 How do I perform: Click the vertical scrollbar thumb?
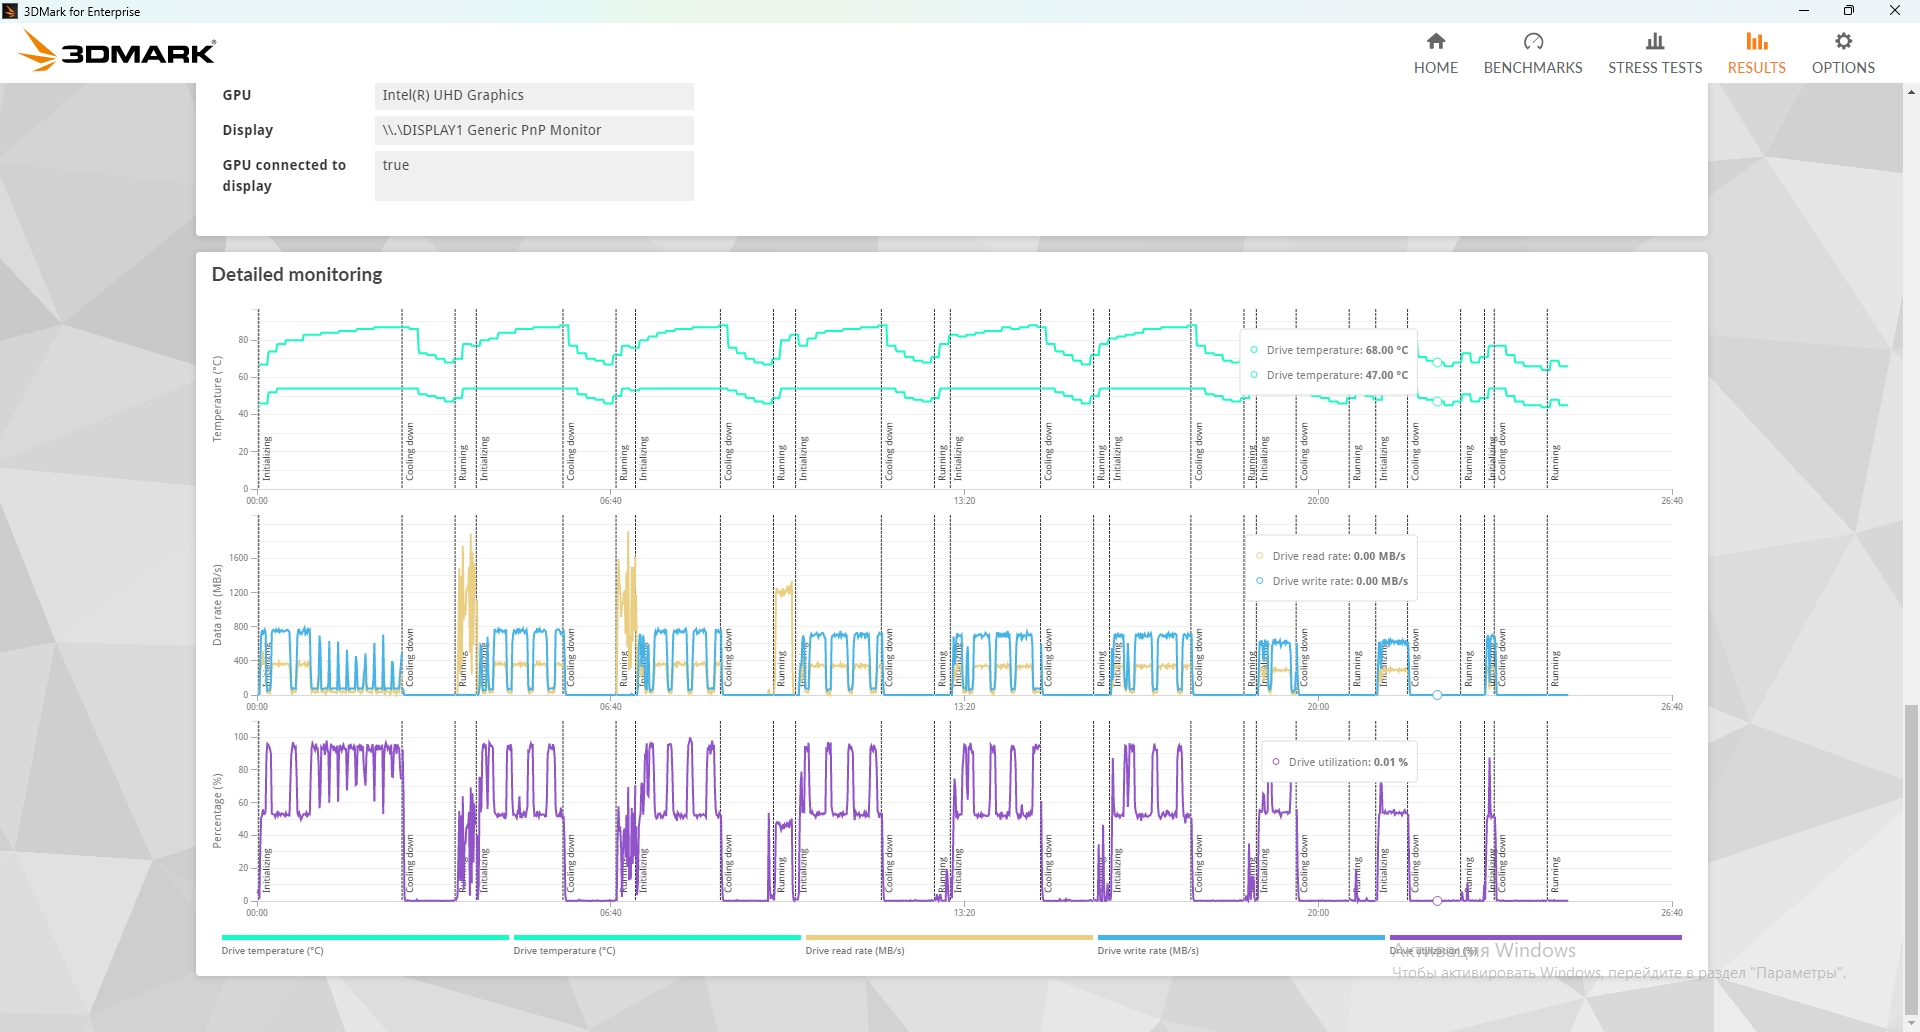(1911, 859)
